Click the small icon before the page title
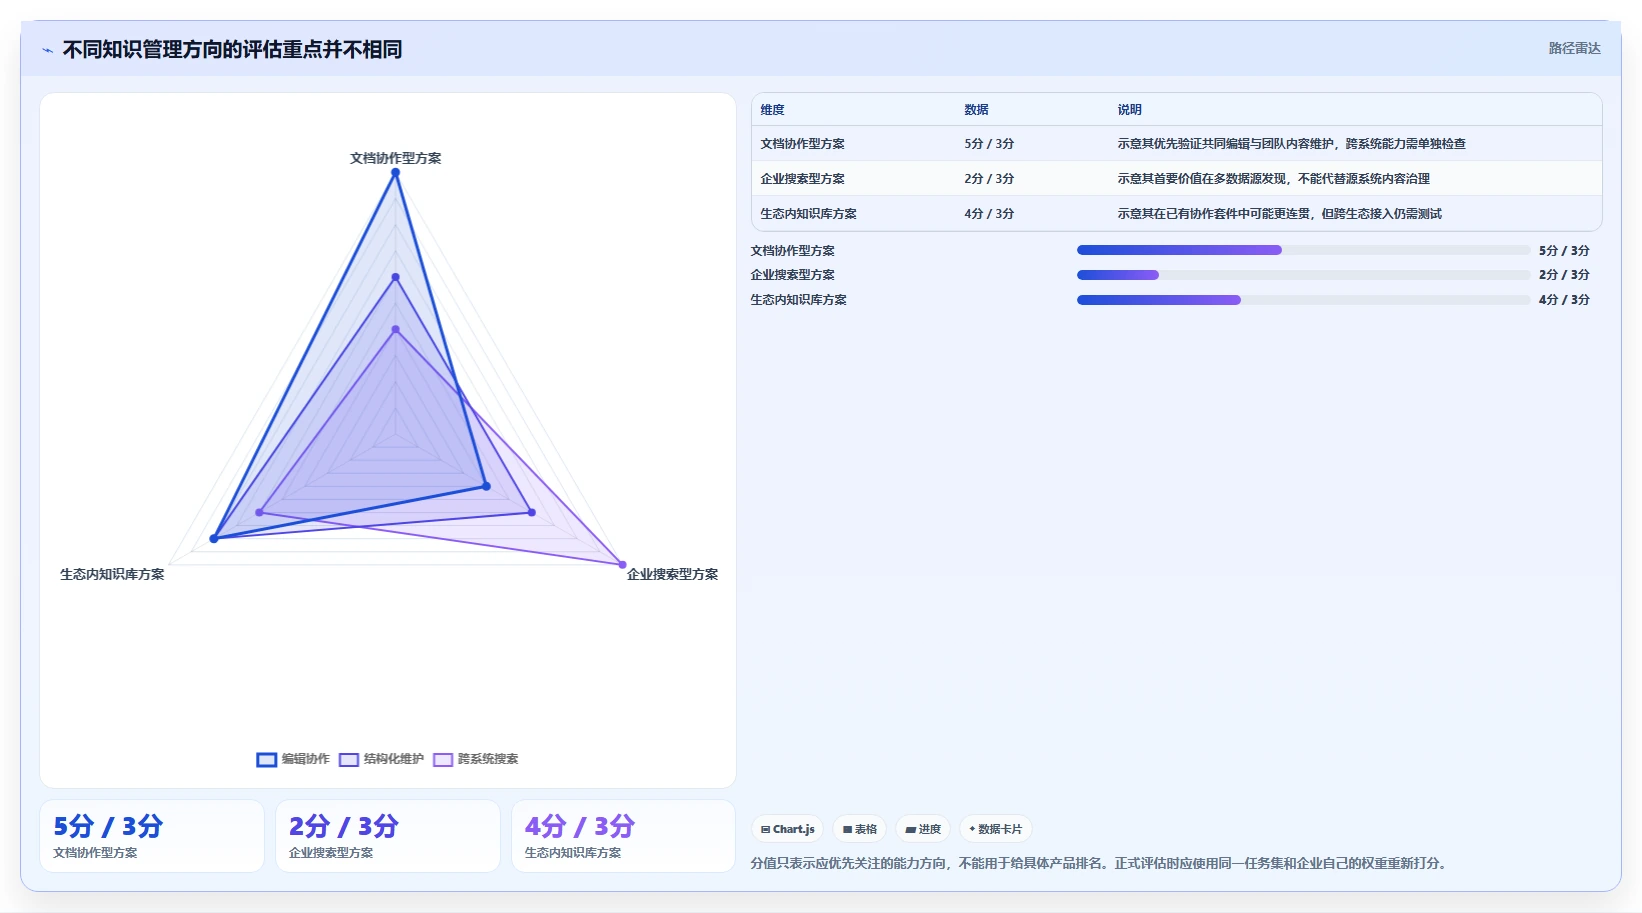This screenshot has height=913, width=1642. (47, 50)
